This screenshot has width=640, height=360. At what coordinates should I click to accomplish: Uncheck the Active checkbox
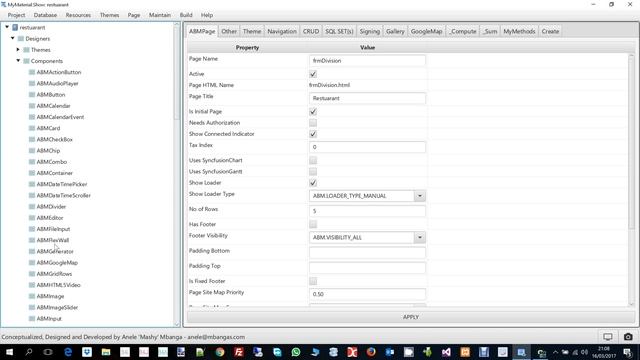313,74
